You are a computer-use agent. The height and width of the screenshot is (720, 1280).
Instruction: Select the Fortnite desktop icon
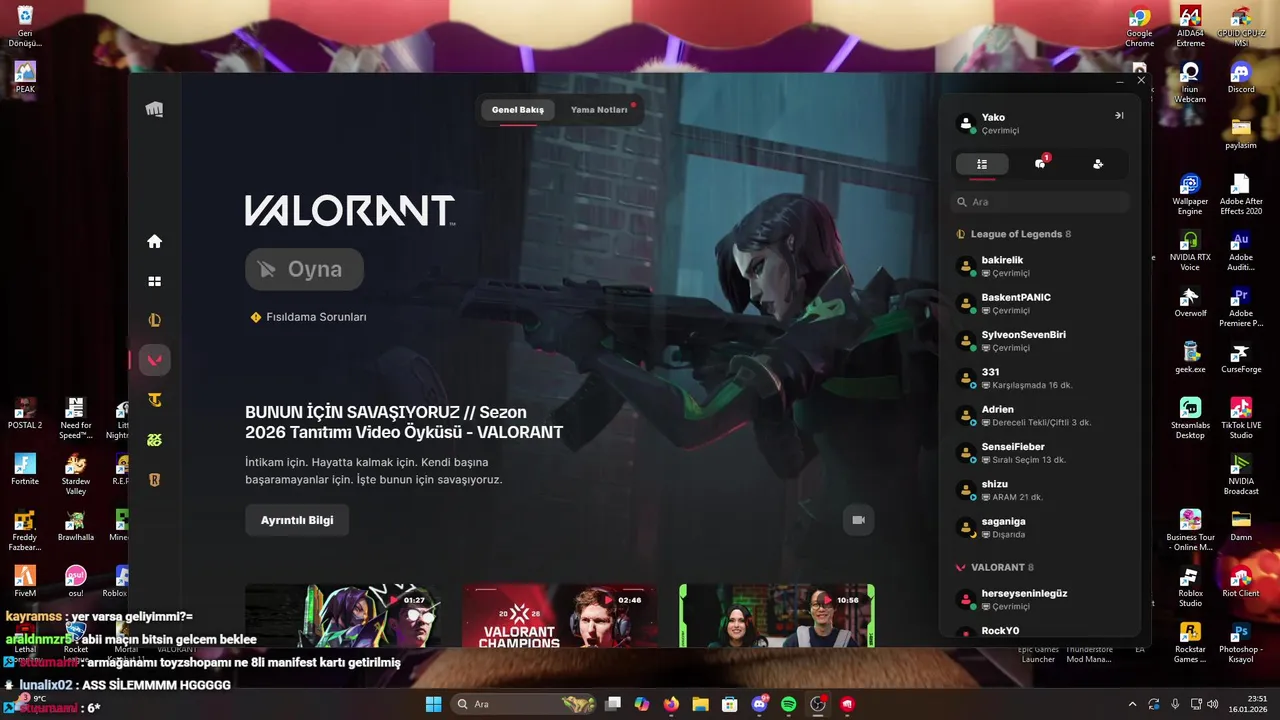tap(25, 469)
